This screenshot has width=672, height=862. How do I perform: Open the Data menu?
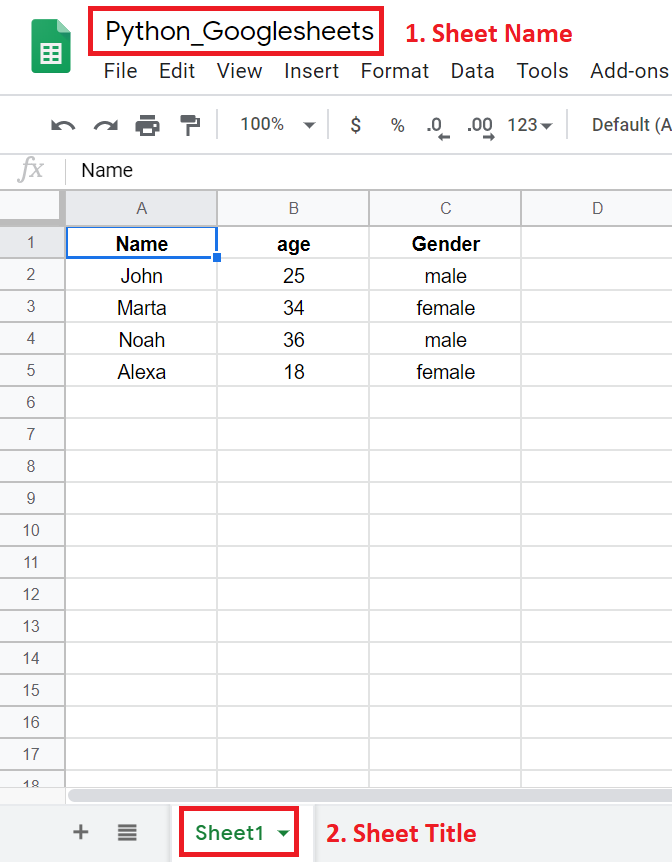[x=472, y=71]
